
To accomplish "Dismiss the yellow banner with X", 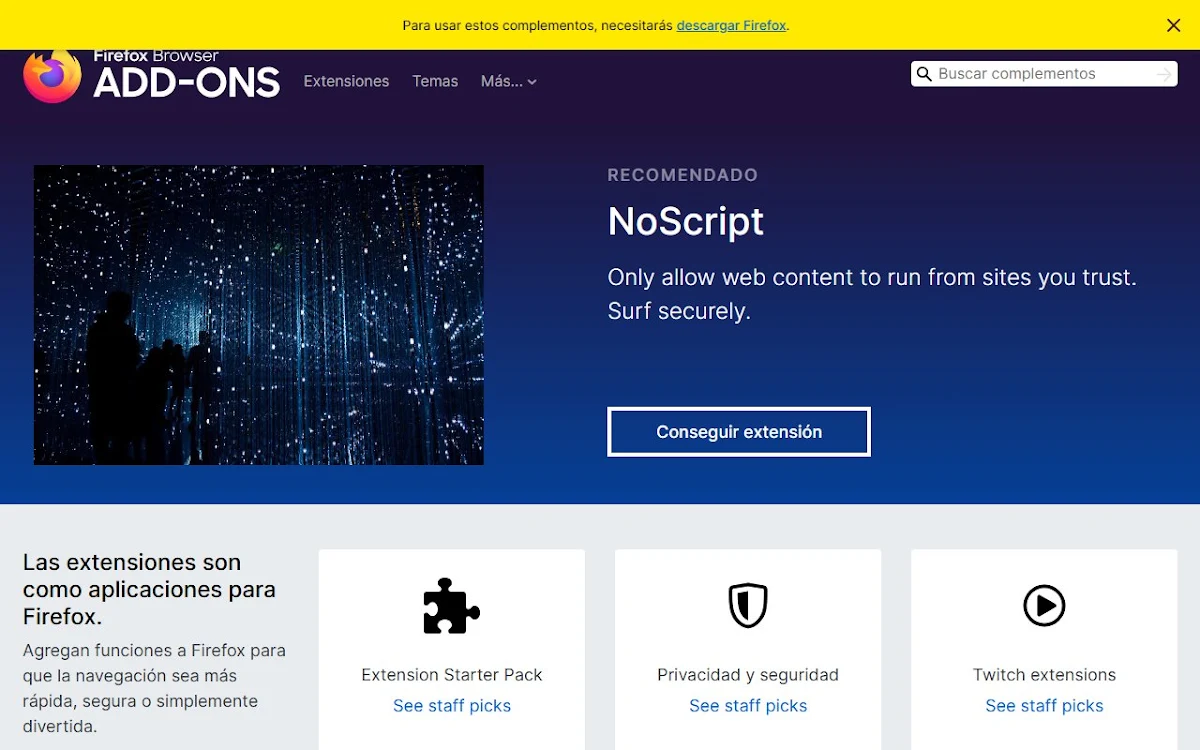I will pos(1174,25).
